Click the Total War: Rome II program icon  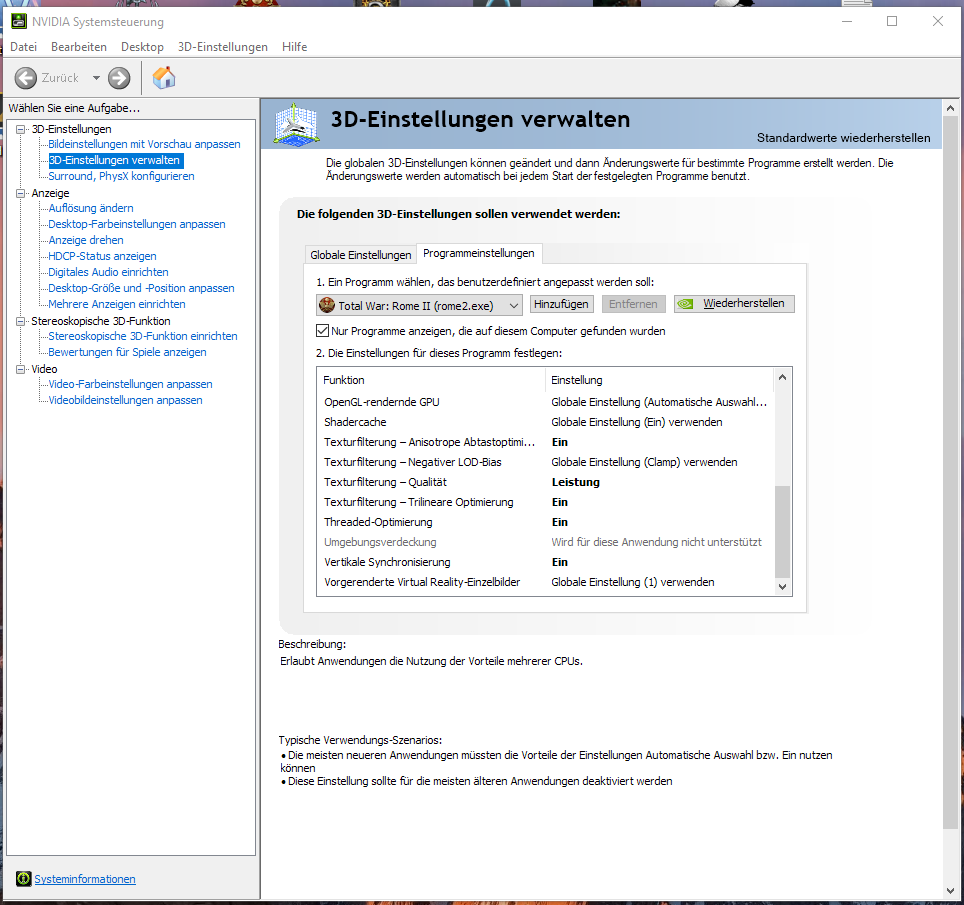coord(327,305)
